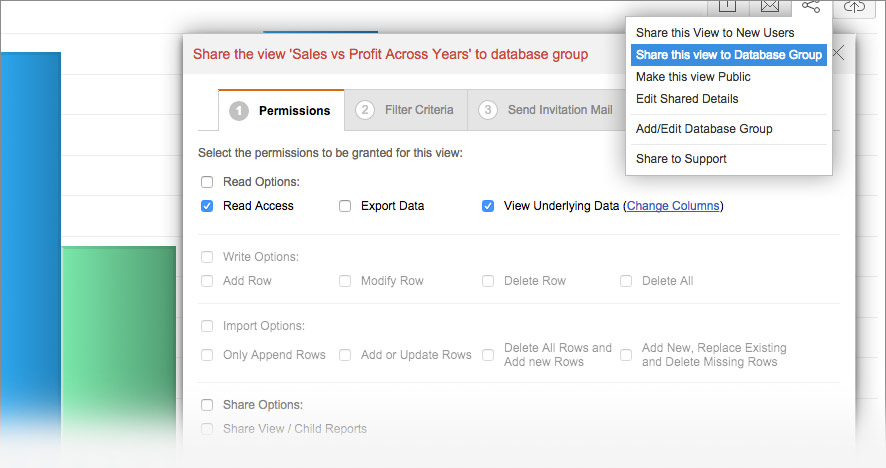Select the Permissions tab

(281, 111)
